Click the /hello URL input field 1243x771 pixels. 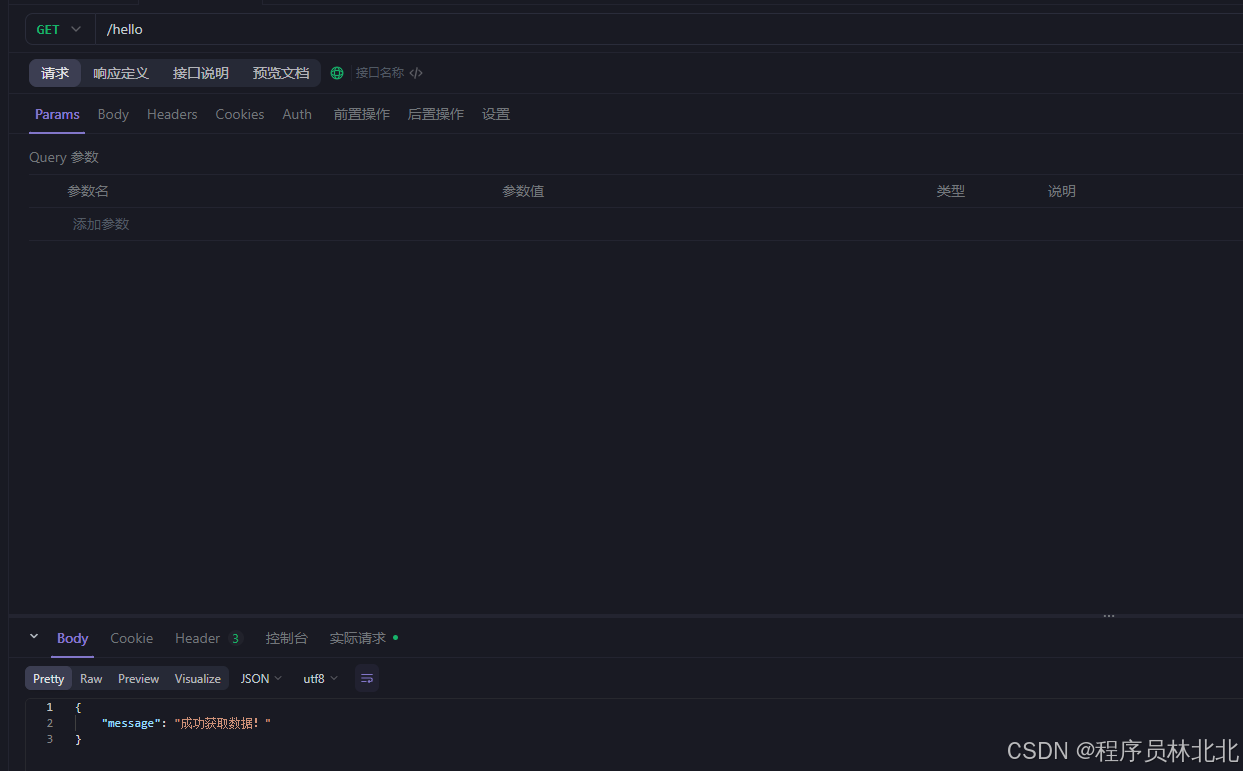click(x=669, y=30)
